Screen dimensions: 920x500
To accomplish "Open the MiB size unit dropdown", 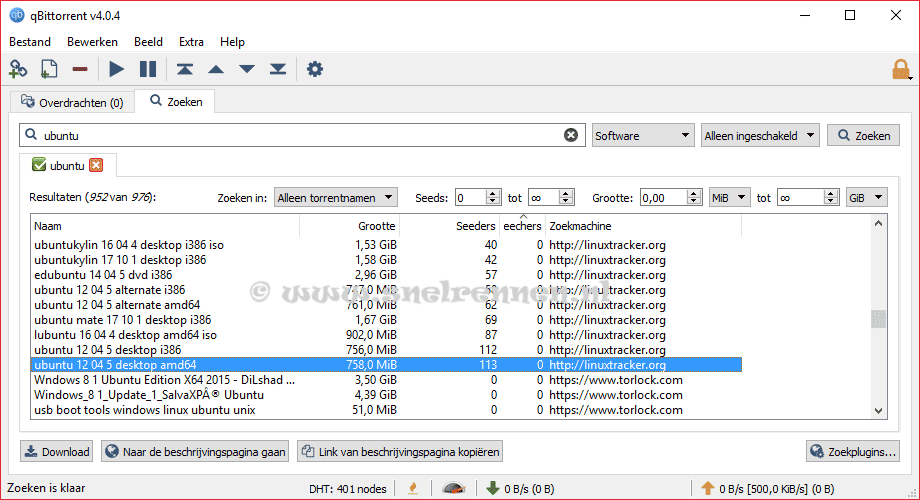I will pos(729,198).
